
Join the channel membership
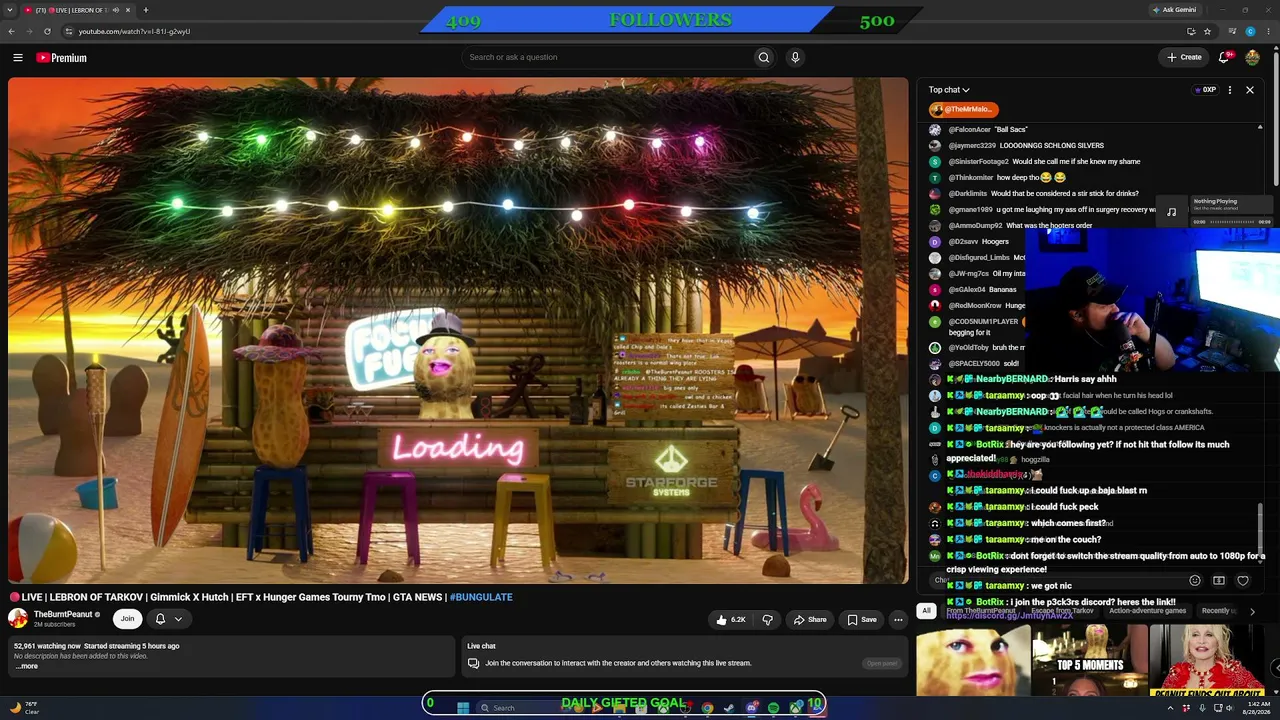pyautogui.click(x=127, y=619)
